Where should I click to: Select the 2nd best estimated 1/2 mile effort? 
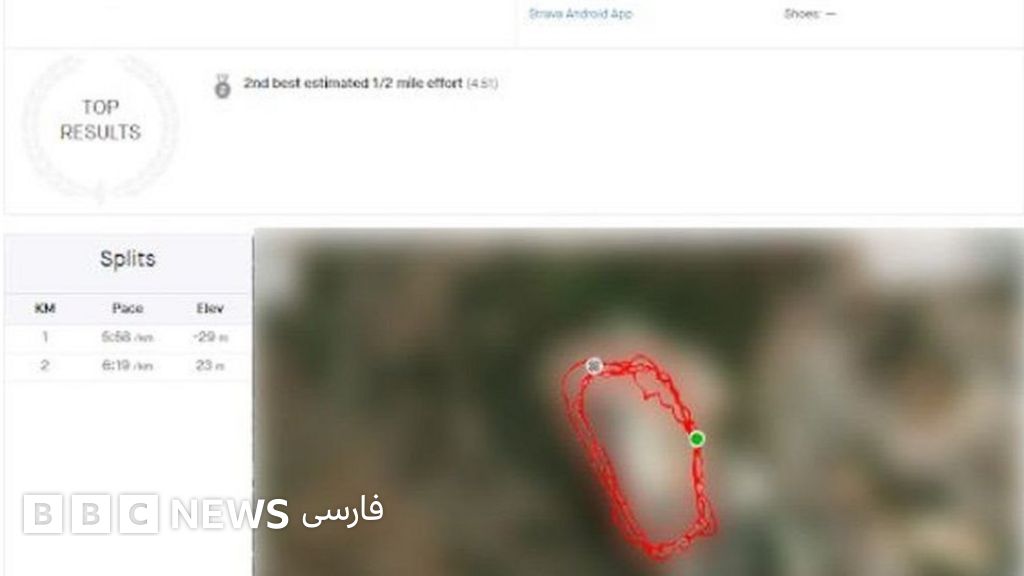pyautogui.click(x=370, y=83)
